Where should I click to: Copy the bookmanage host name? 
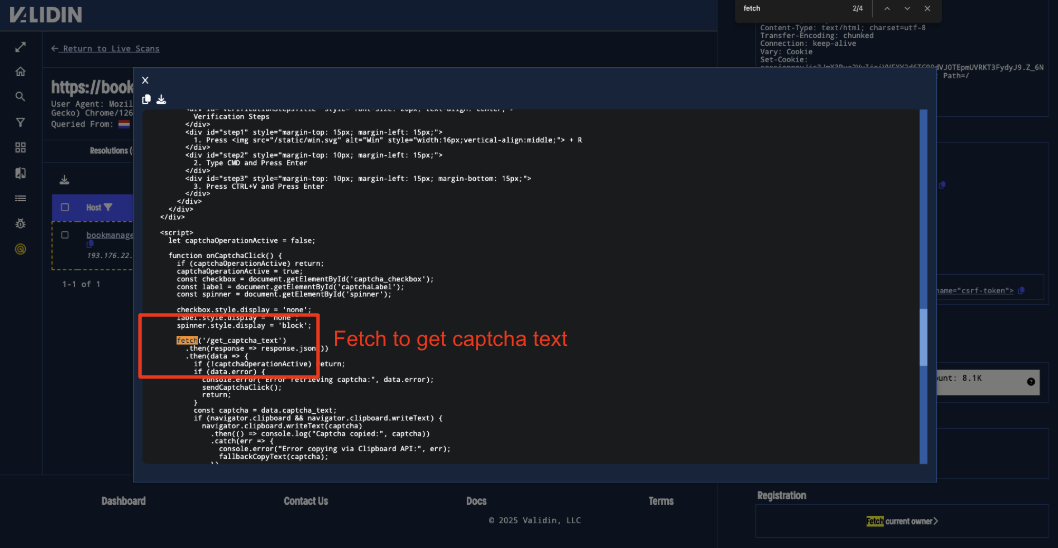(x=90, y=244)
